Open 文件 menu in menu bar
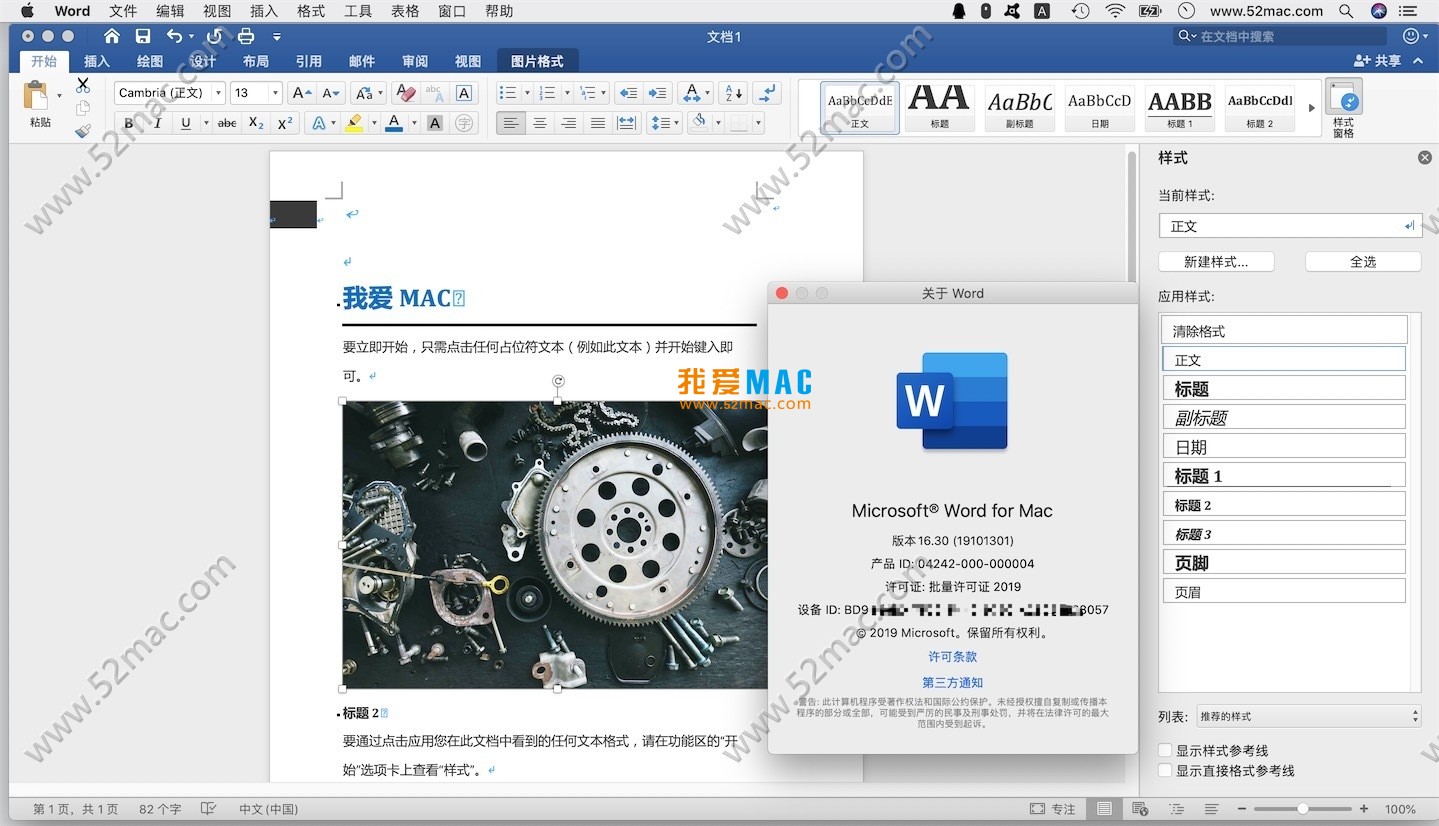Image resolution: width=1439 pixels, height=826 pixels. point(123,11)
